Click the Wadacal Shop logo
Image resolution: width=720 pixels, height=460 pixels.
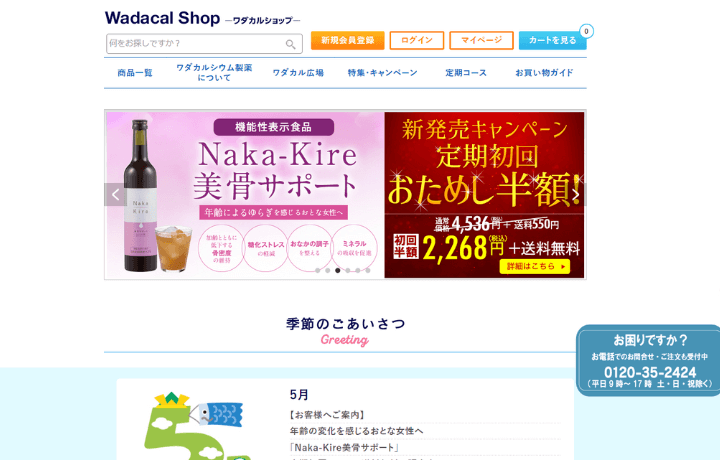202,18
